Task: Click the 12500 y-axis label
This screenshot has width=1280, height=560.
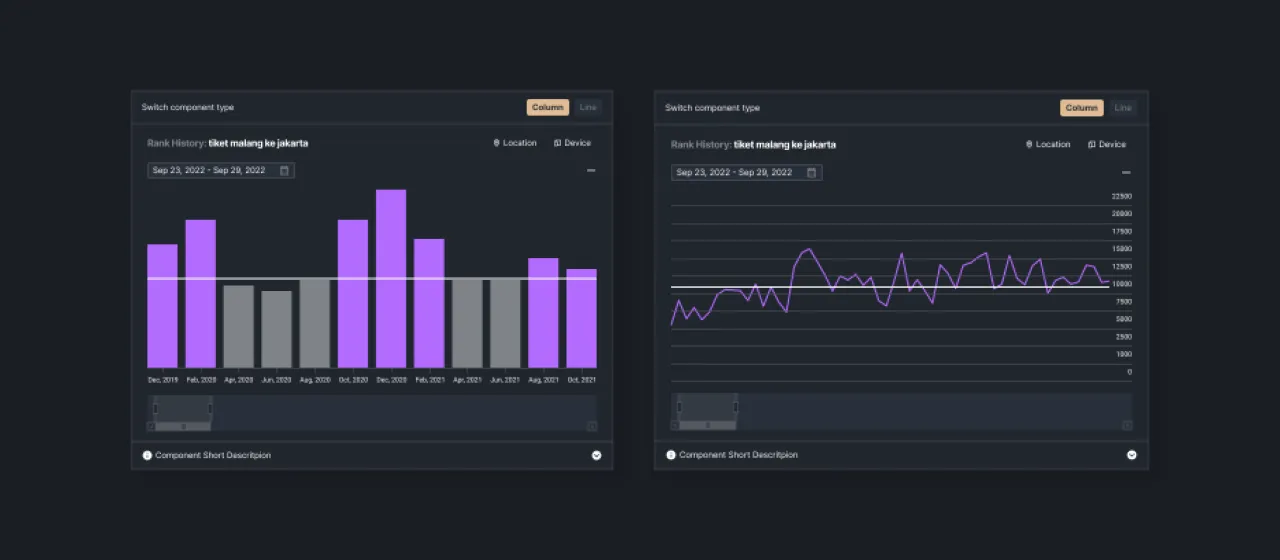Action: tap(1122, 266)
